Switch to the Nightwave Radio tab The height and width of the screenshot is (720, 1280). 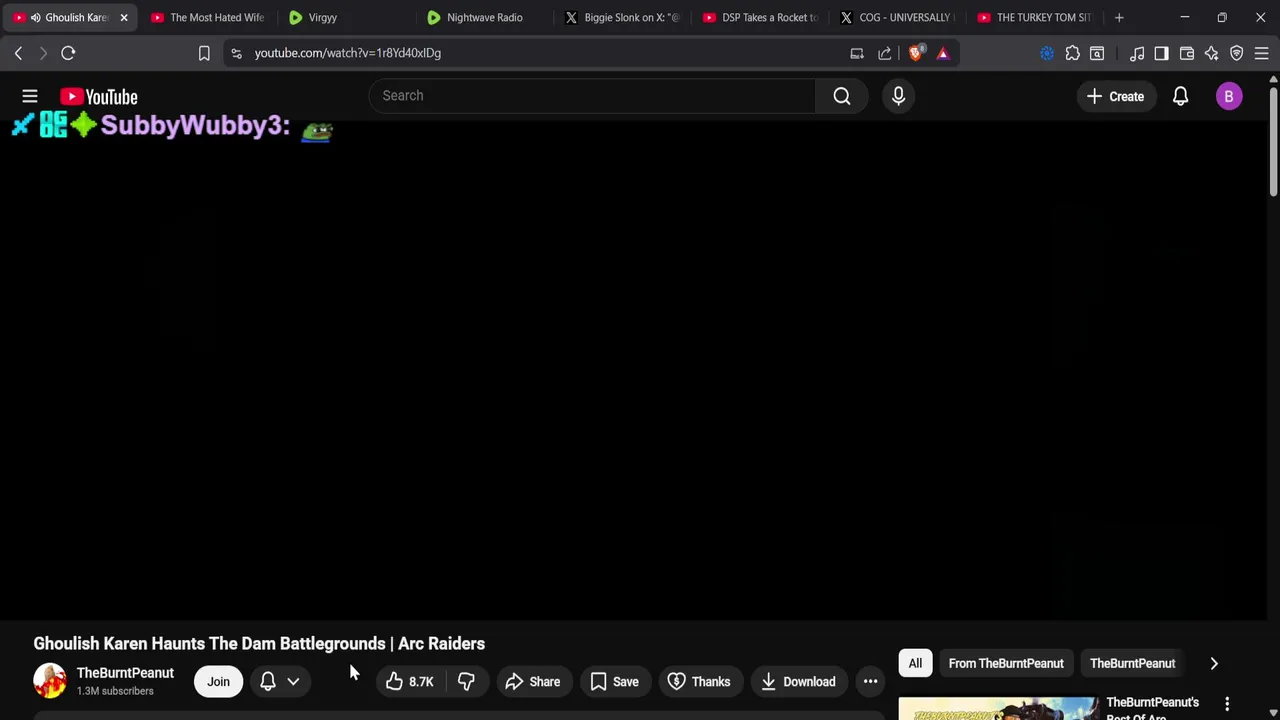(484, 17)
